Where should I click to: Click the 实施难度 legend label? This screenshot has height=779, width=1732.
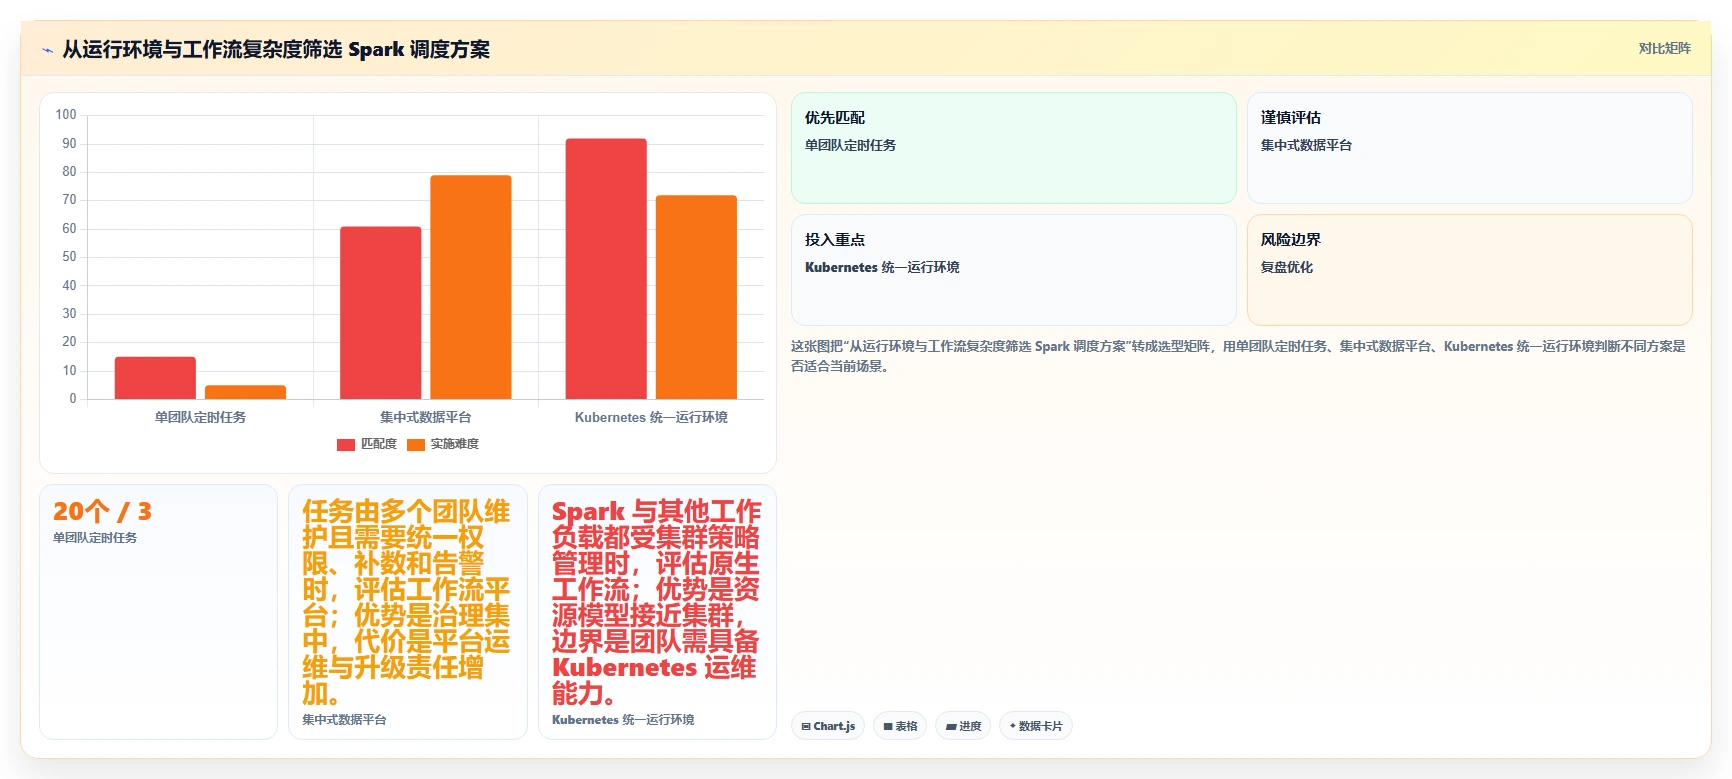click(x=455, y=444)
